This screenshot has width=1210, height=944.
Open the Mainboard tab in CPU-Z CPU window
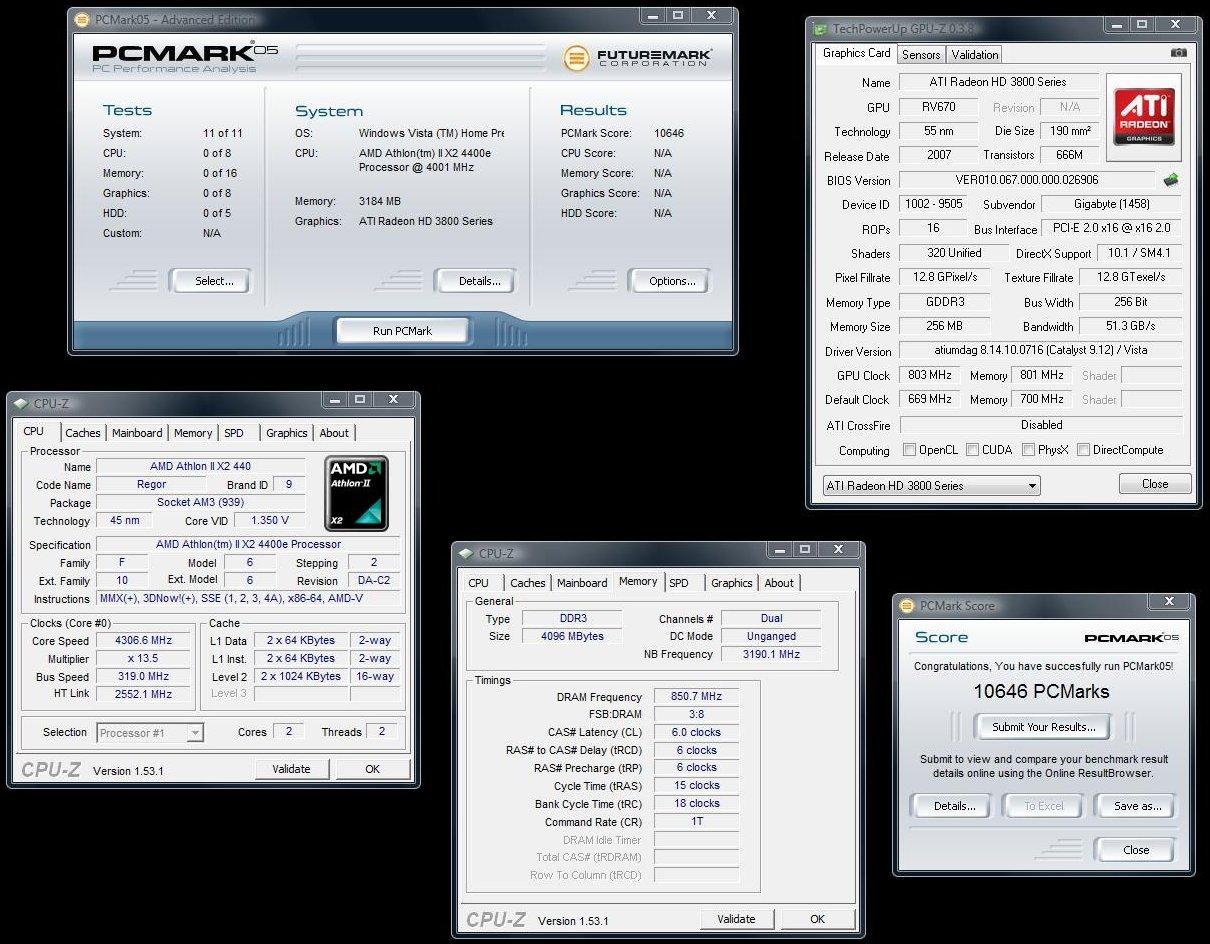(137, 433)
